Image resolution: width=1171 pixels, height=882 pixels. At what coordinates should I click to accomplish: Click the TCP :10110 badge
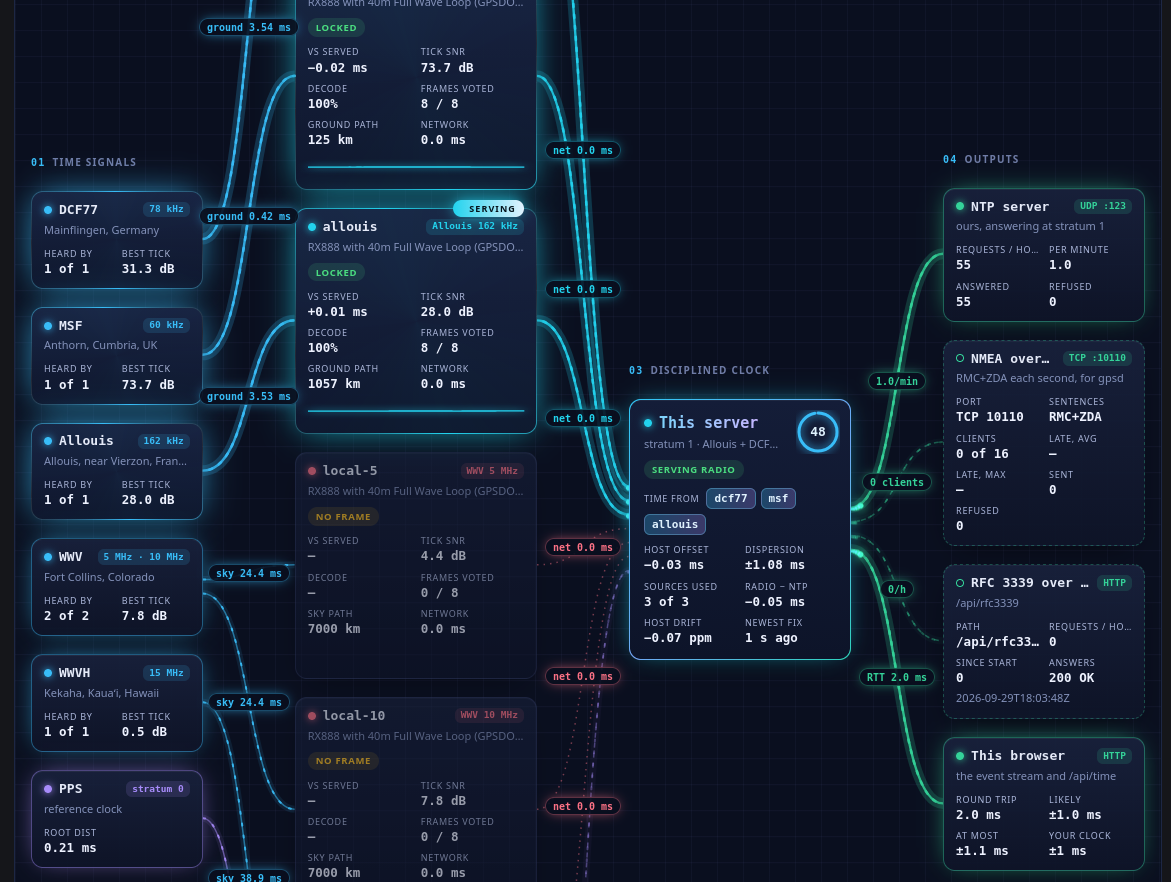pos(1097,358)
